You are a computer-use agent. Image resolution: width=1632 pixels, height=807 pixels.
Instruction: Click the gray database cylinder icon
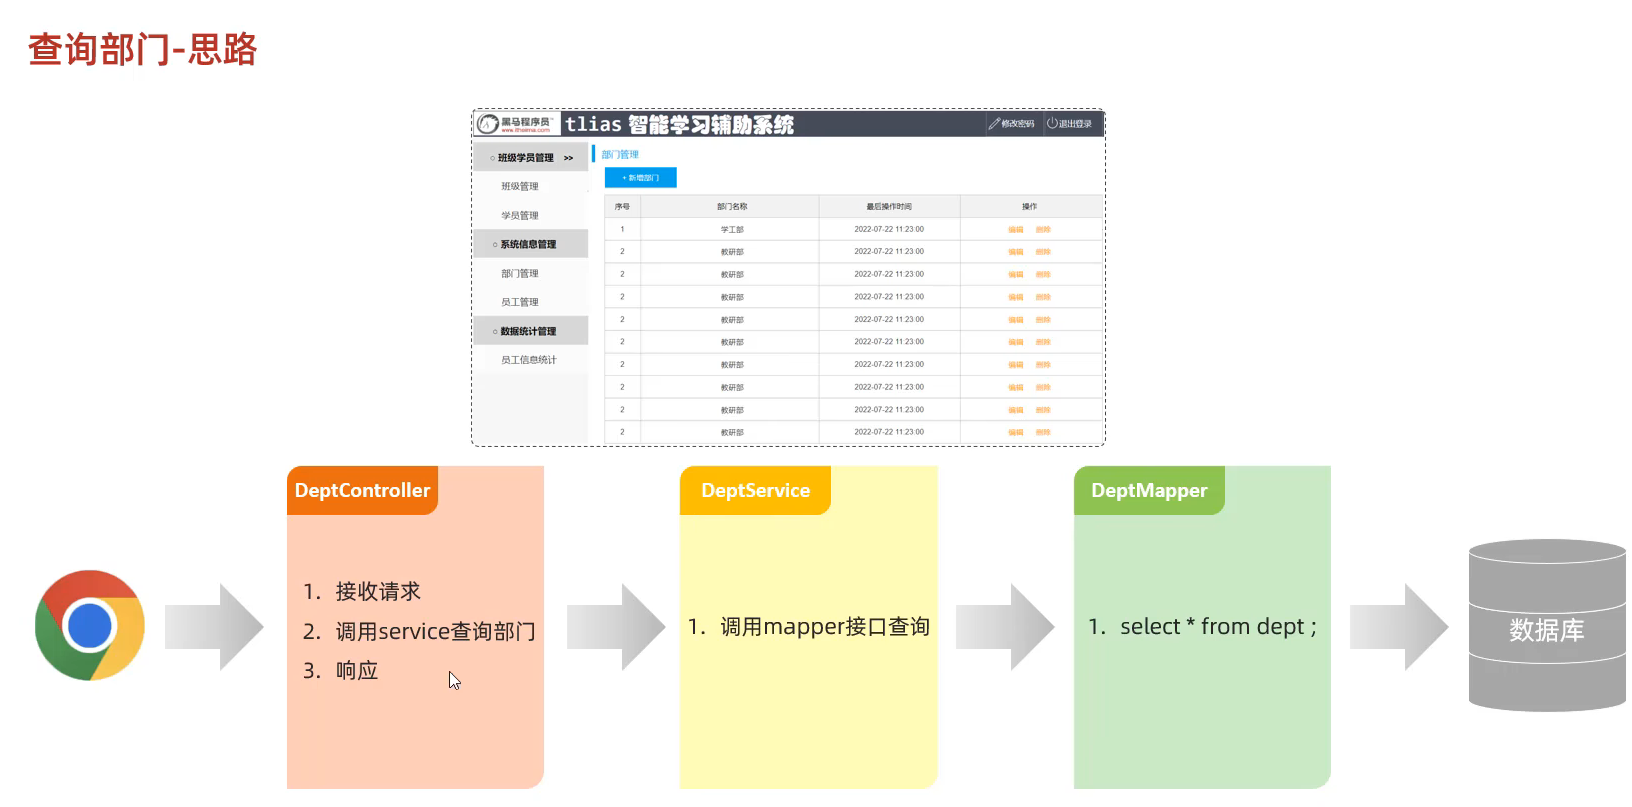coord(1546,626)
